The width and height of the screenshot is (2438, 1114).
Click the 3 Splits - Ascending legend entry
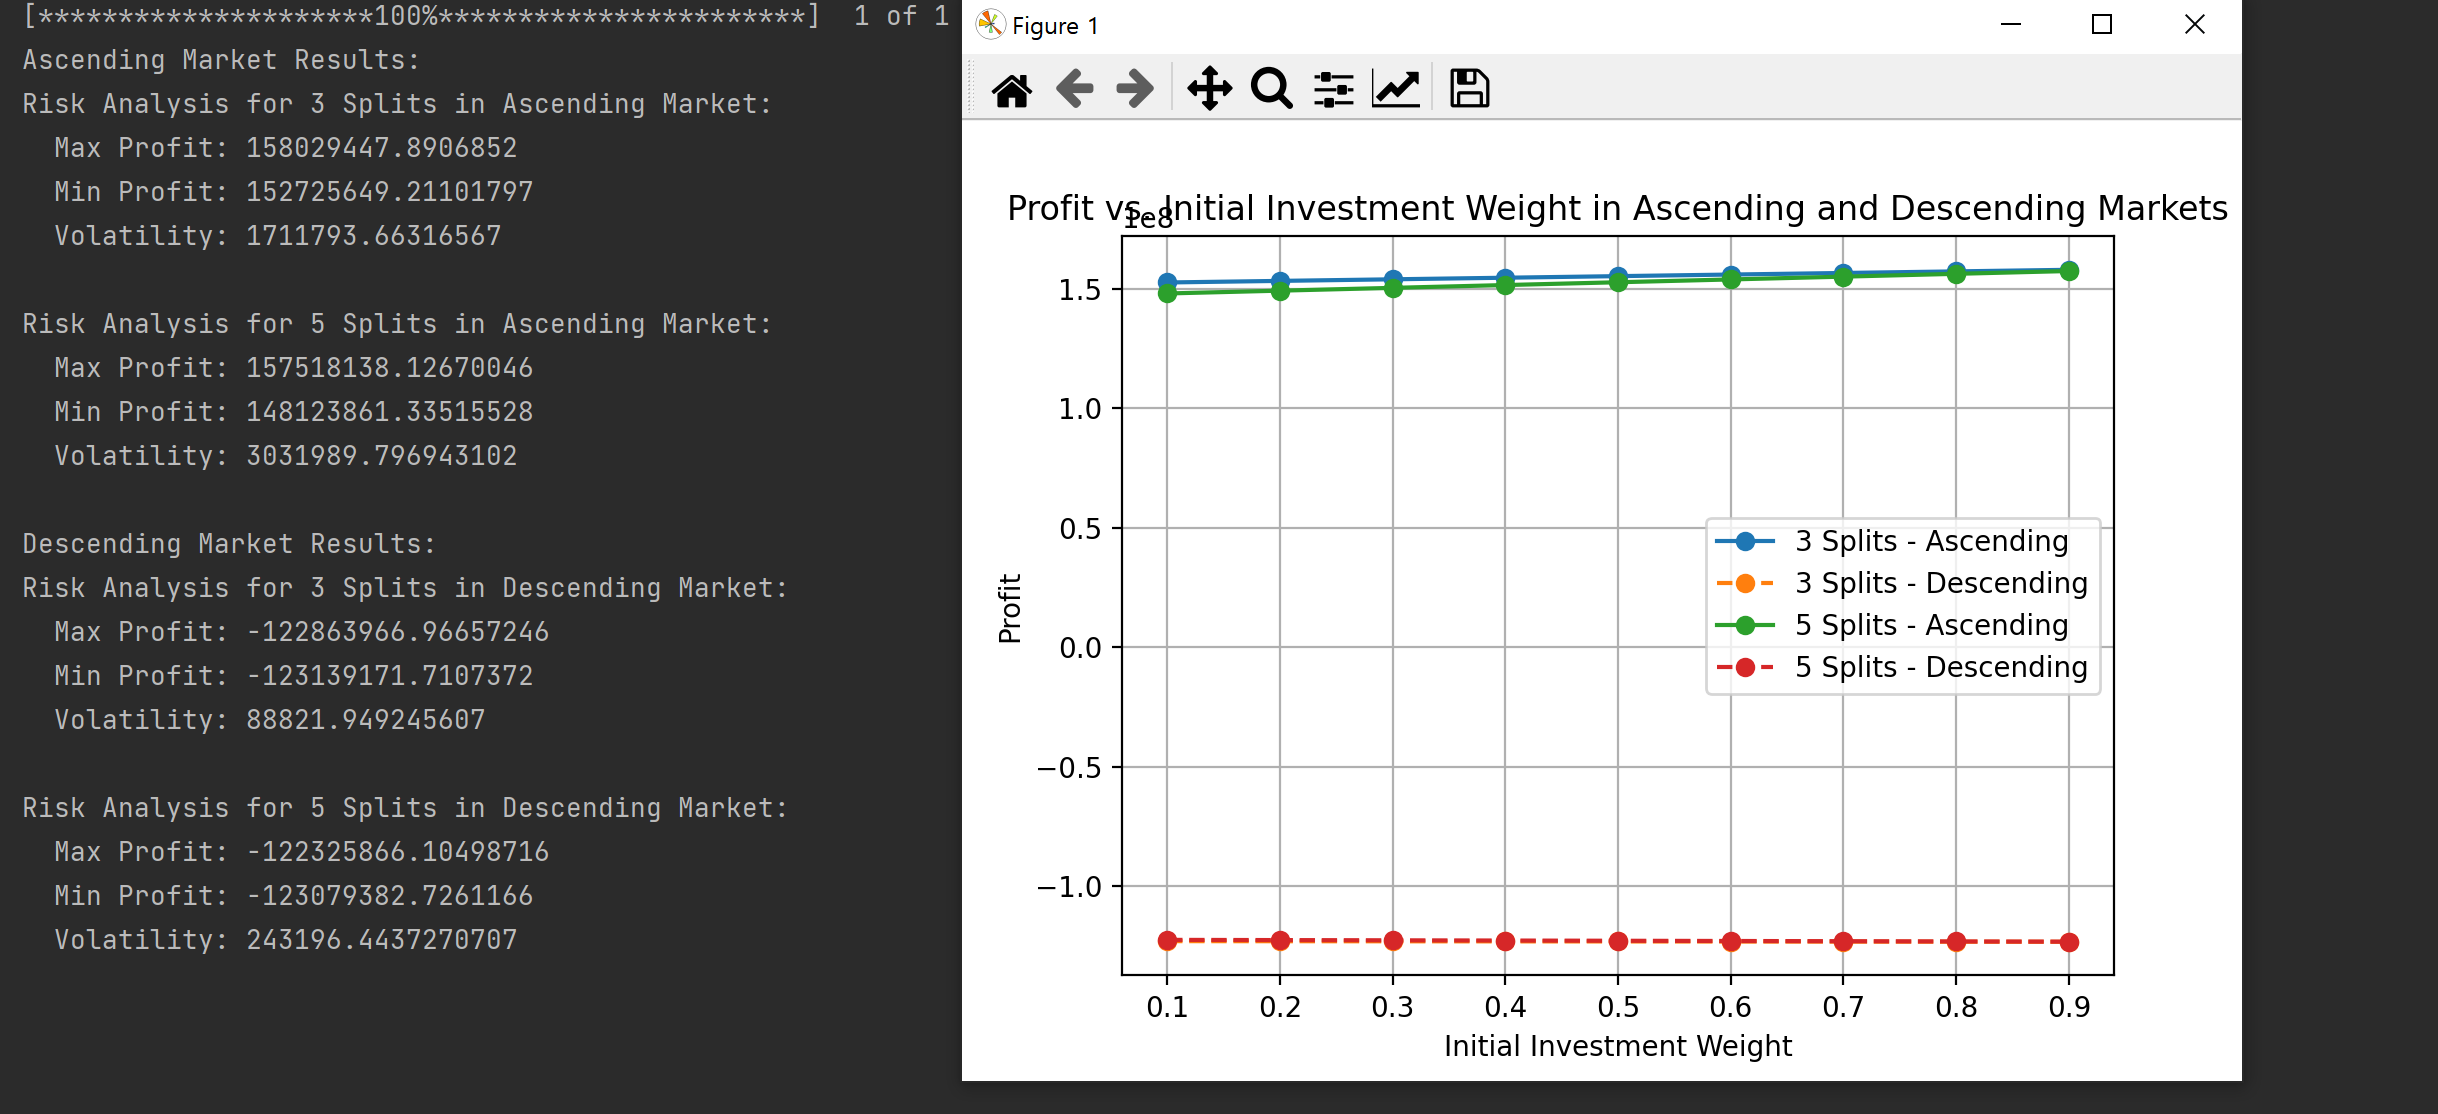[x=1931, y=541]
